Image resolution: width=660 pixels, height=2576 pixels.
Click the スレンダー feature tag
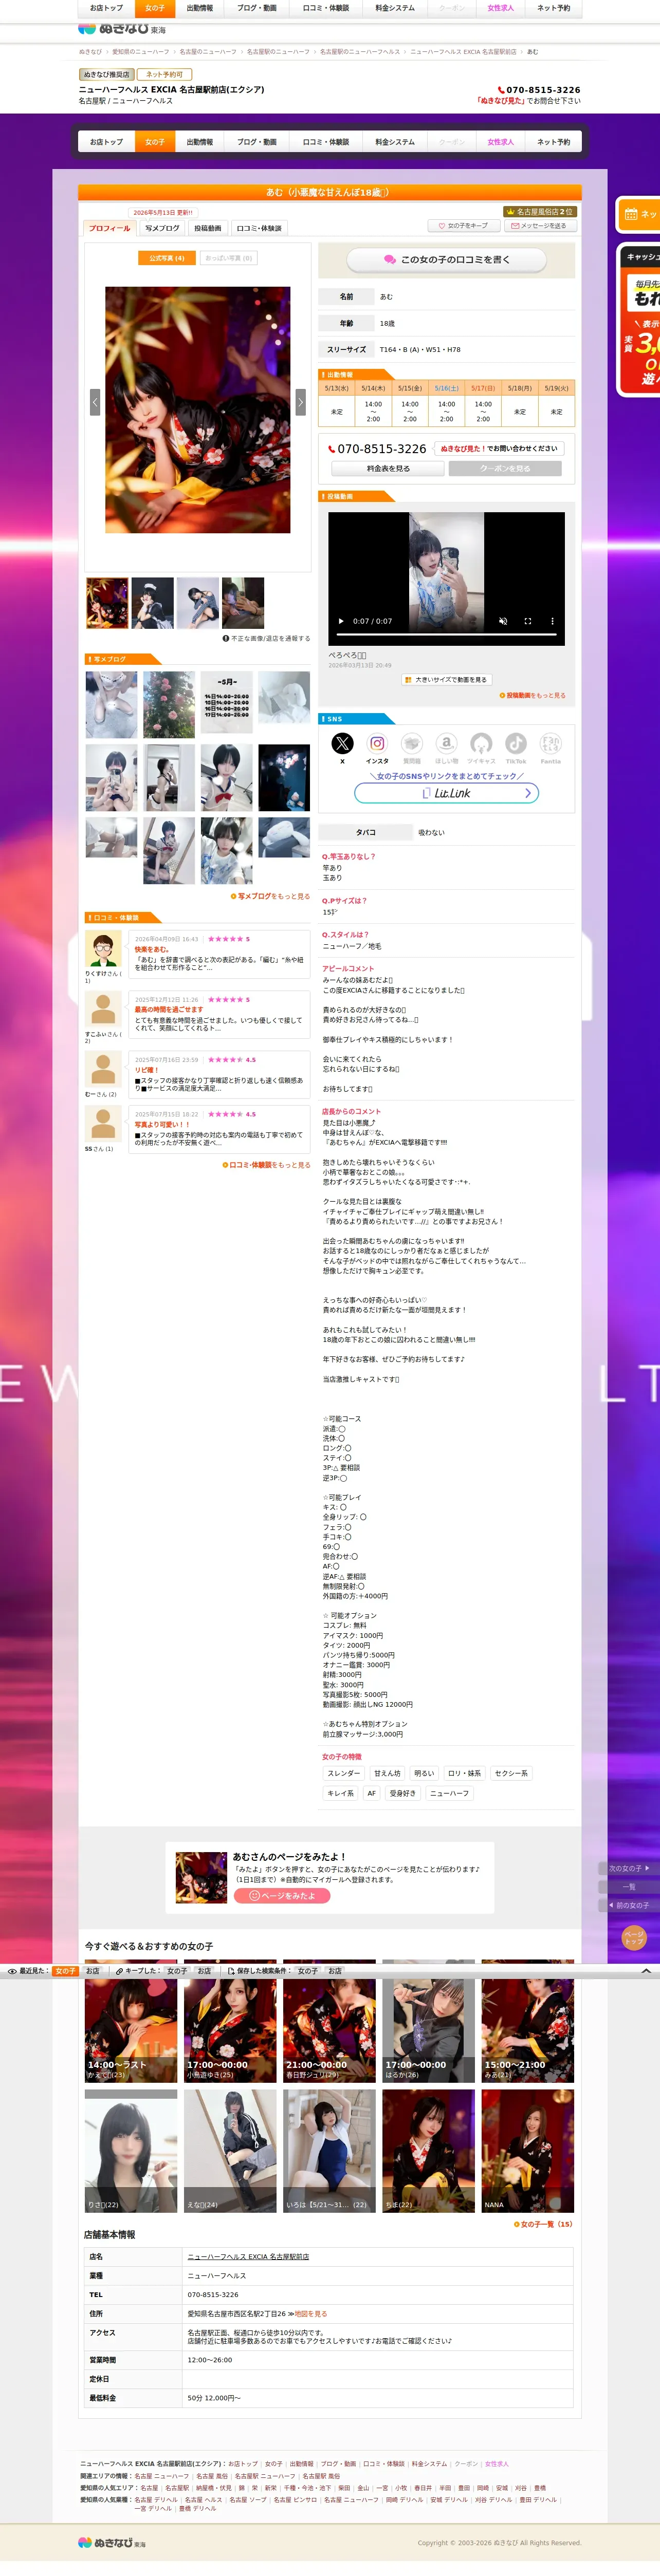(x=344, y=1773)
